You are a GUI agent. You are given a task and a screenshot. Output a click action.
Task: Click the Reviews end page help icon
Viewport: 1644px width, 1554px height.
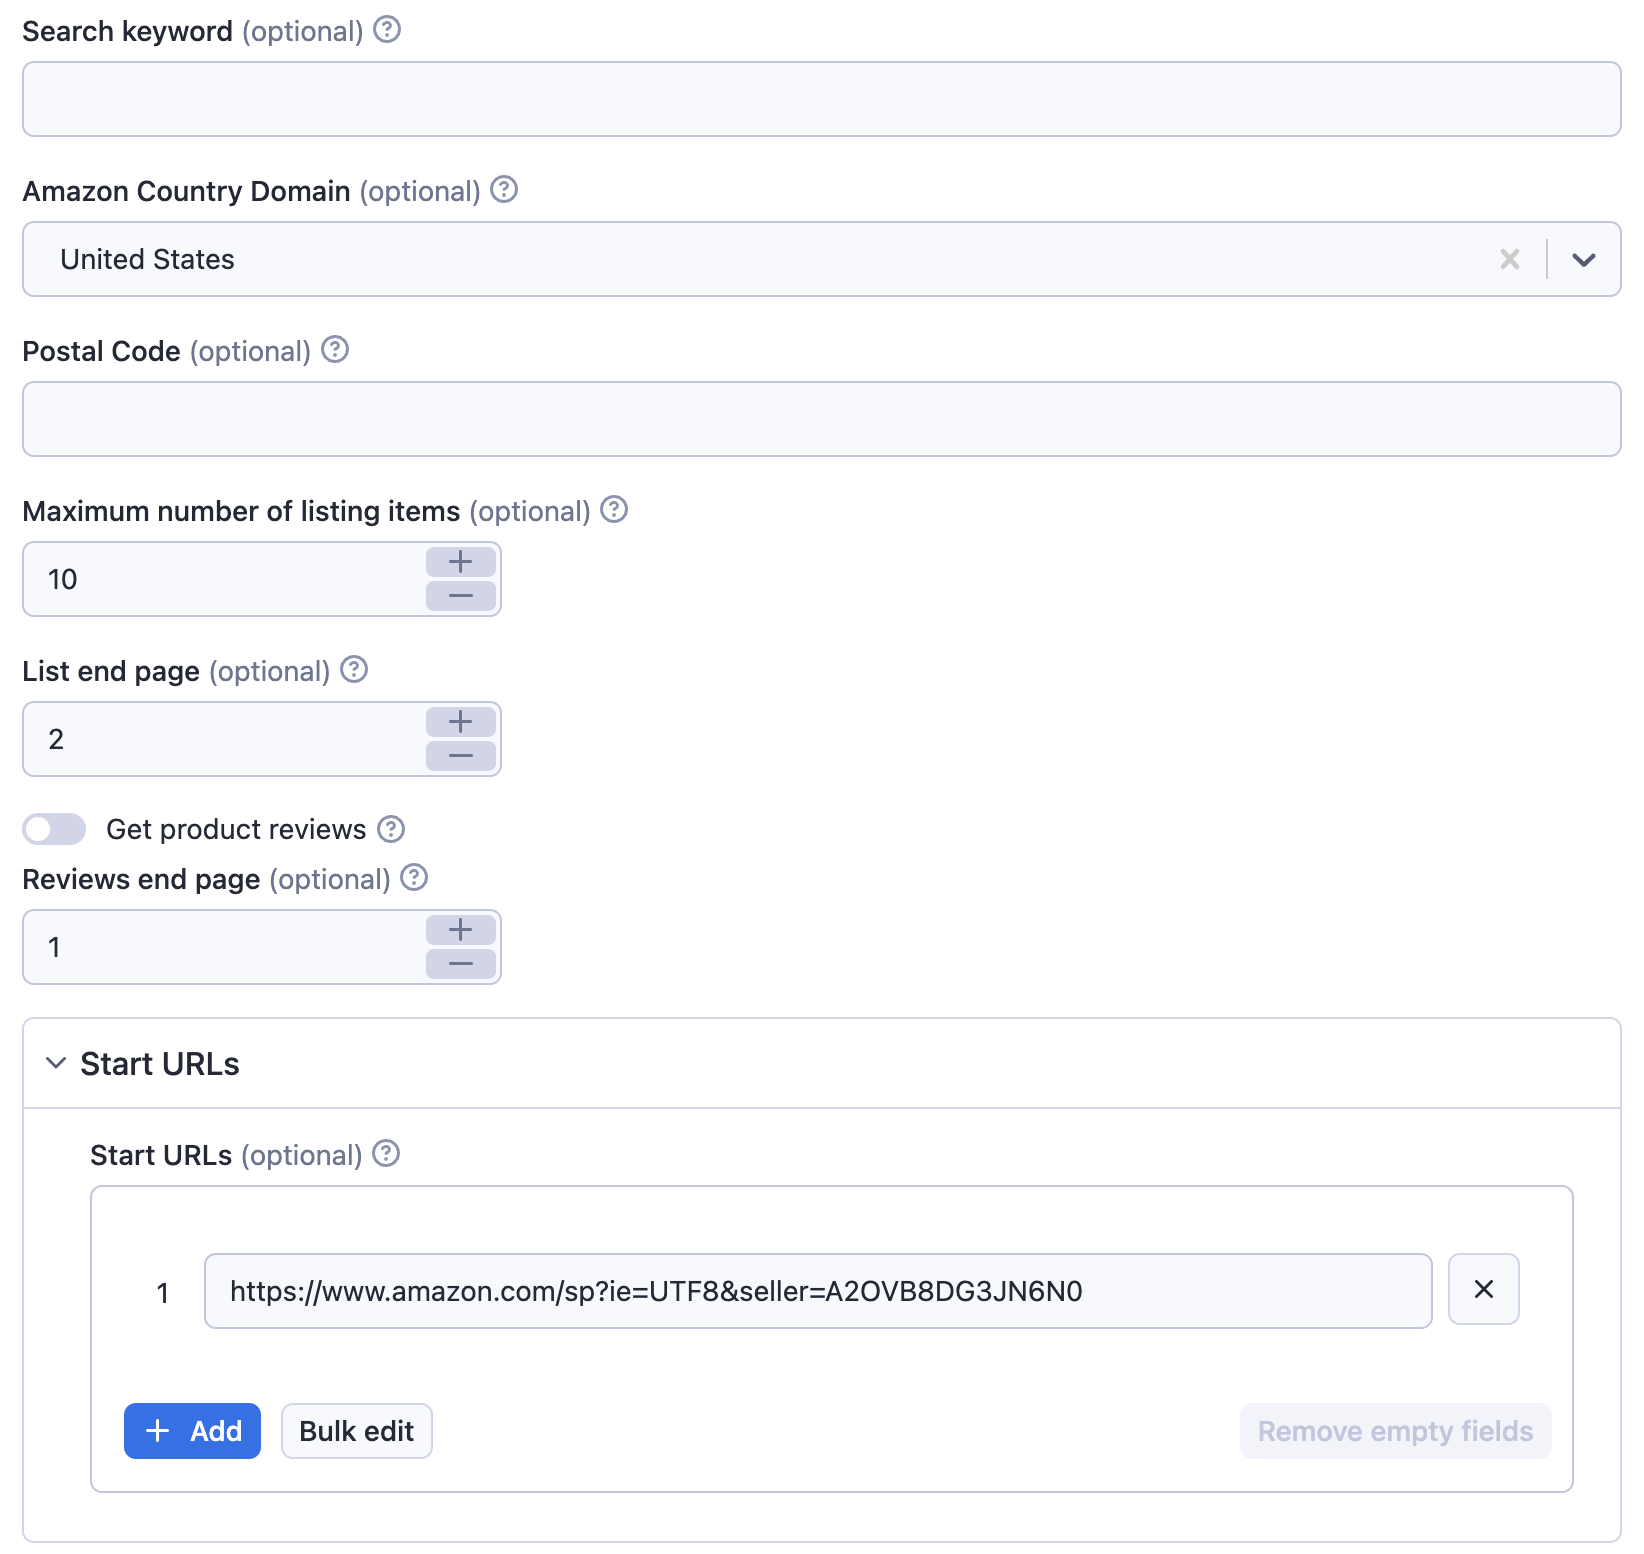[414, 878]
